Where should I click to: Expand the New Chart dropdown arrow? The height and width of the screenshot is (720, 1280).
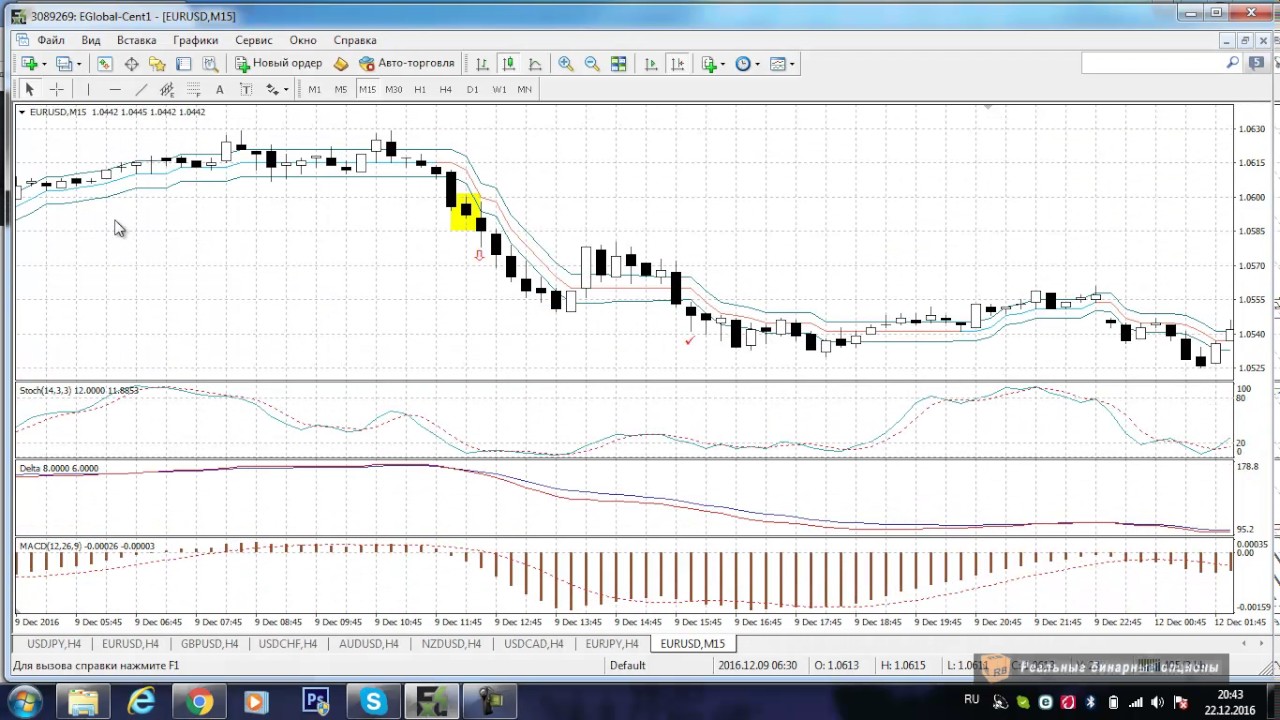coord(43,64)
